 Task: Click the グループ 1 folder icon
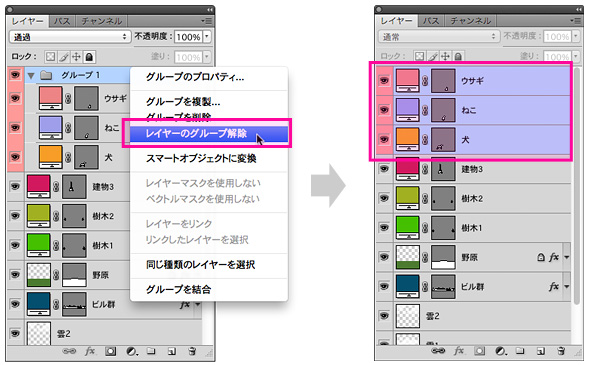(x=46, y=75)
